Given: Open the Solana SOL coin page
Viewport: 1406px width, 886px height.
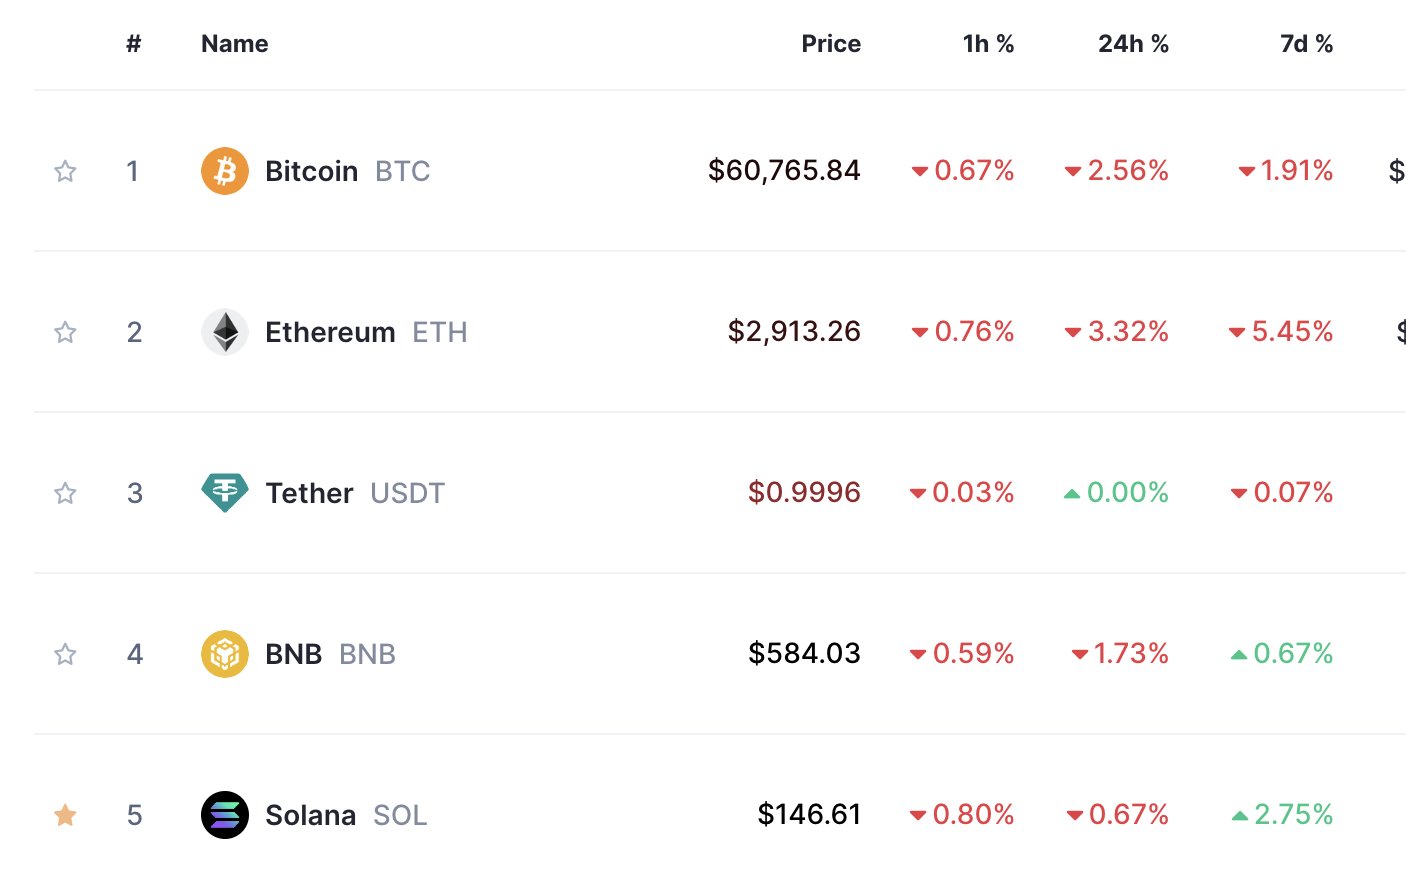Looking at the screenshot, I should [346, 815].
